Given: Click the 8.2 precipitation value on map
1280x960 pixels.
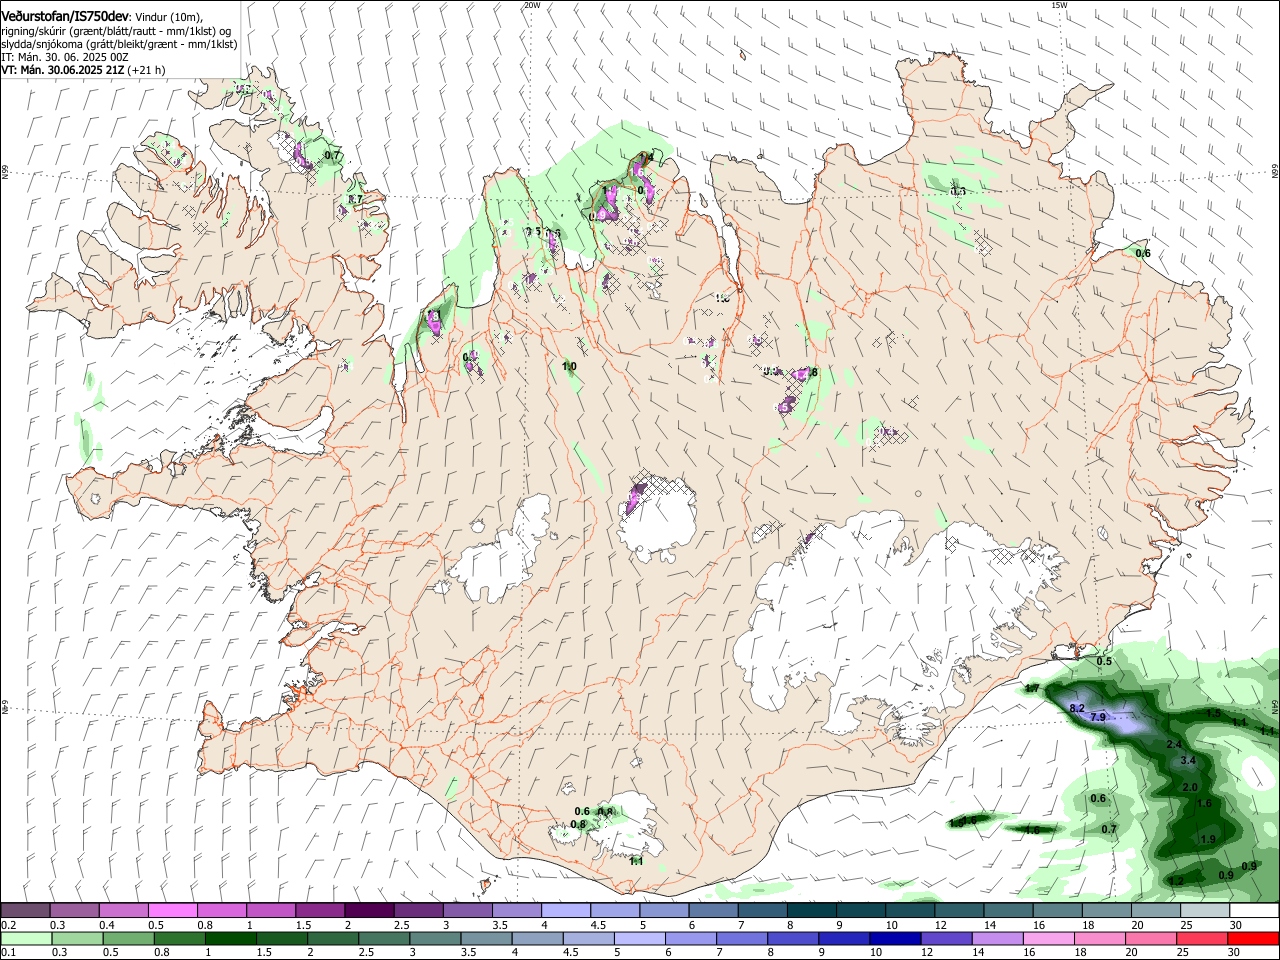Looking at the screenshot, I should (1077, 708).
